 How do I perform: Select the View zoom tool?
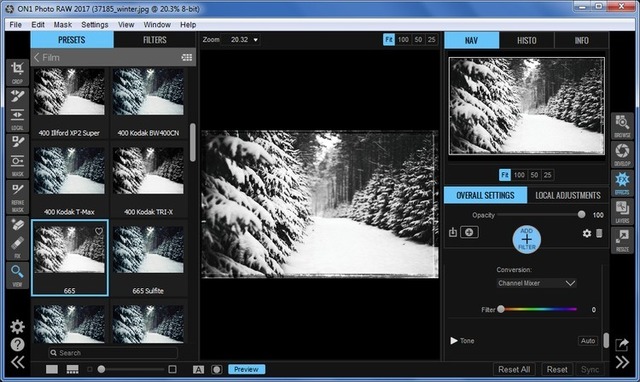pos(17,275)
